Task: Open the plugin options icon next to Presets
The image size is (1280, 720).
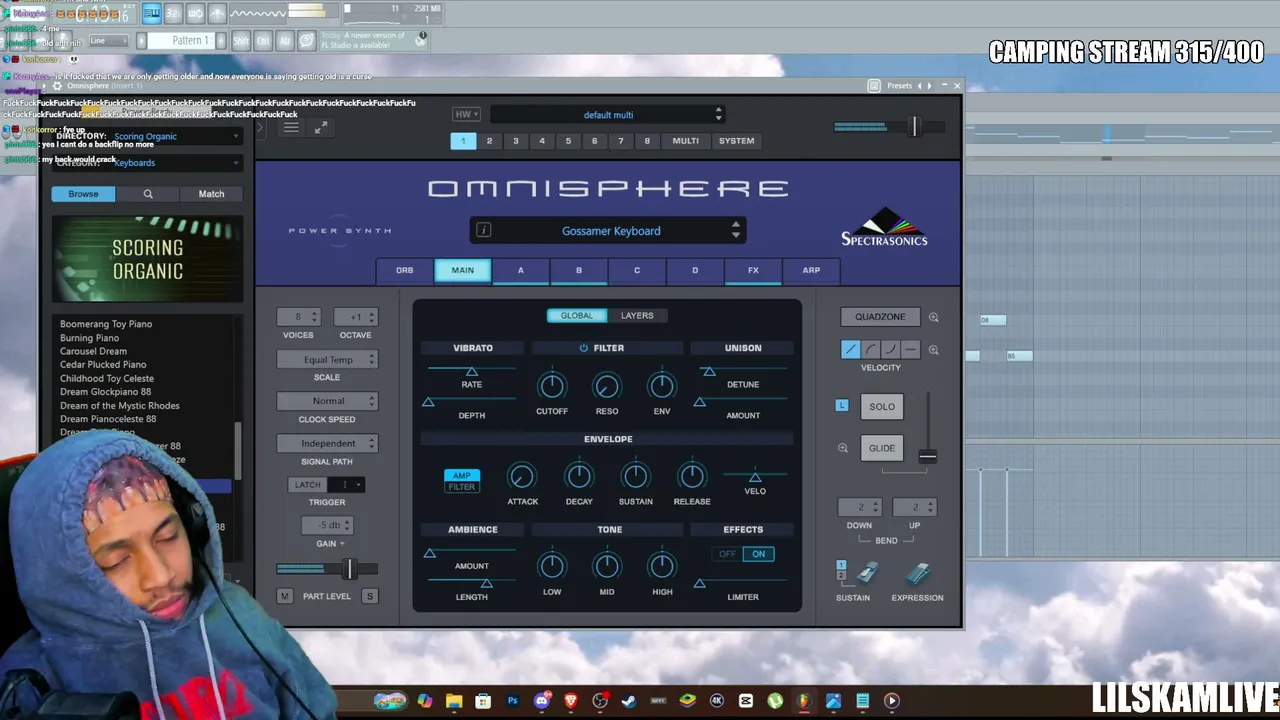Action: point(874,86)
